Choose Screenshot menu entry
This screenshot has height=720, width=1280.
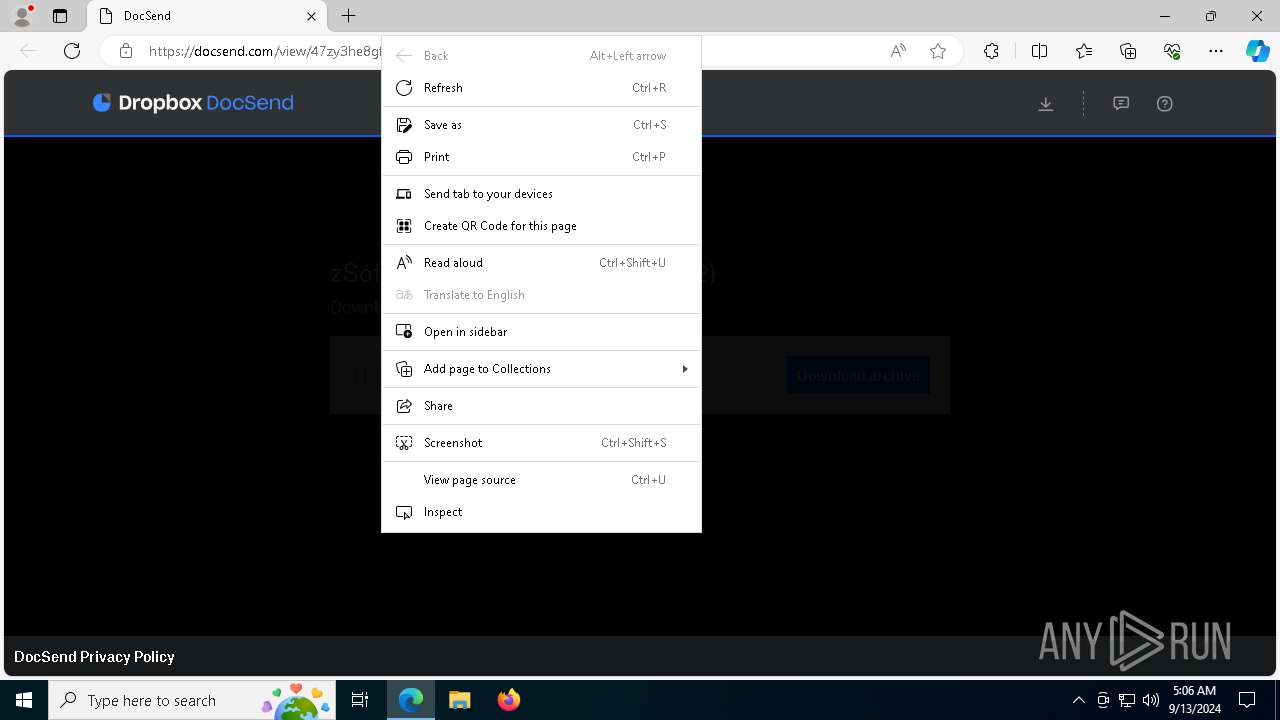coord(541,443)
